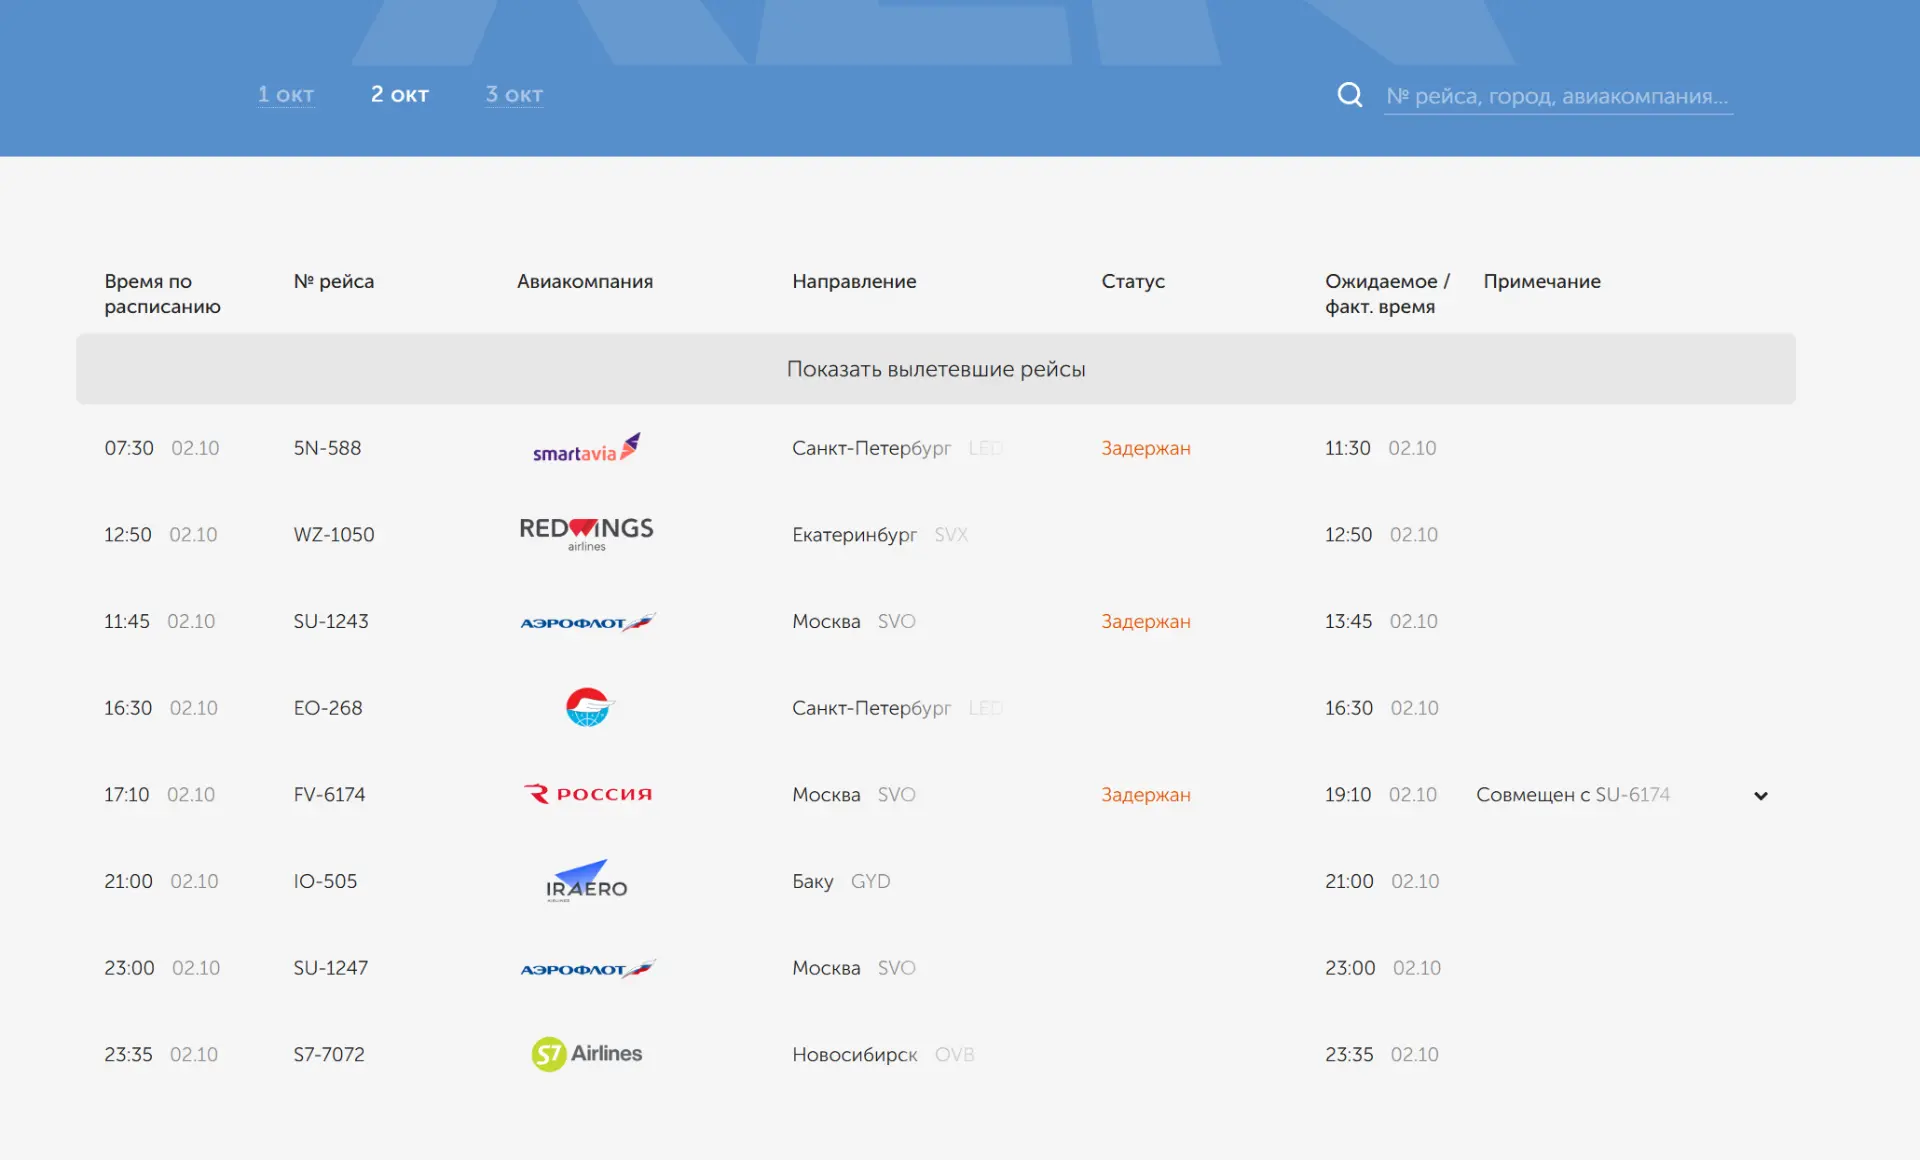Click the Aeroflot logo in the SU-1247 row
Viewport: 1920px width, 1160px height.
tap(587, 969)
